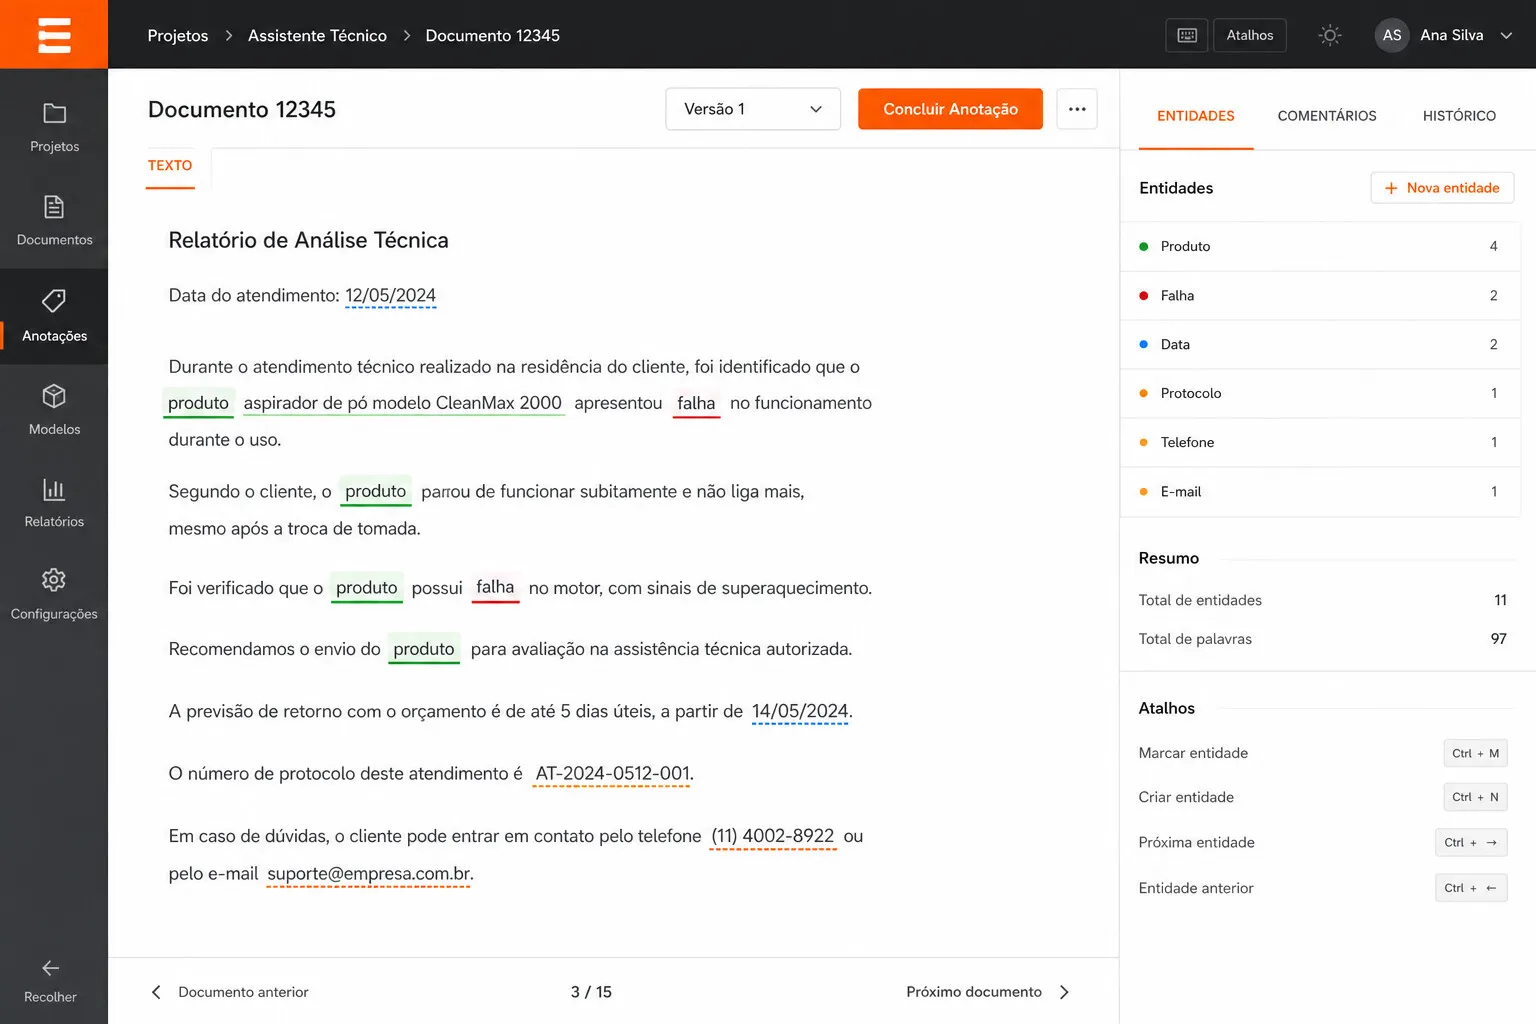The width and height of the screenshot is (1536, 1024).
Task: Switch to the HISTÓRICO tab
Action: click(1459, 116)
